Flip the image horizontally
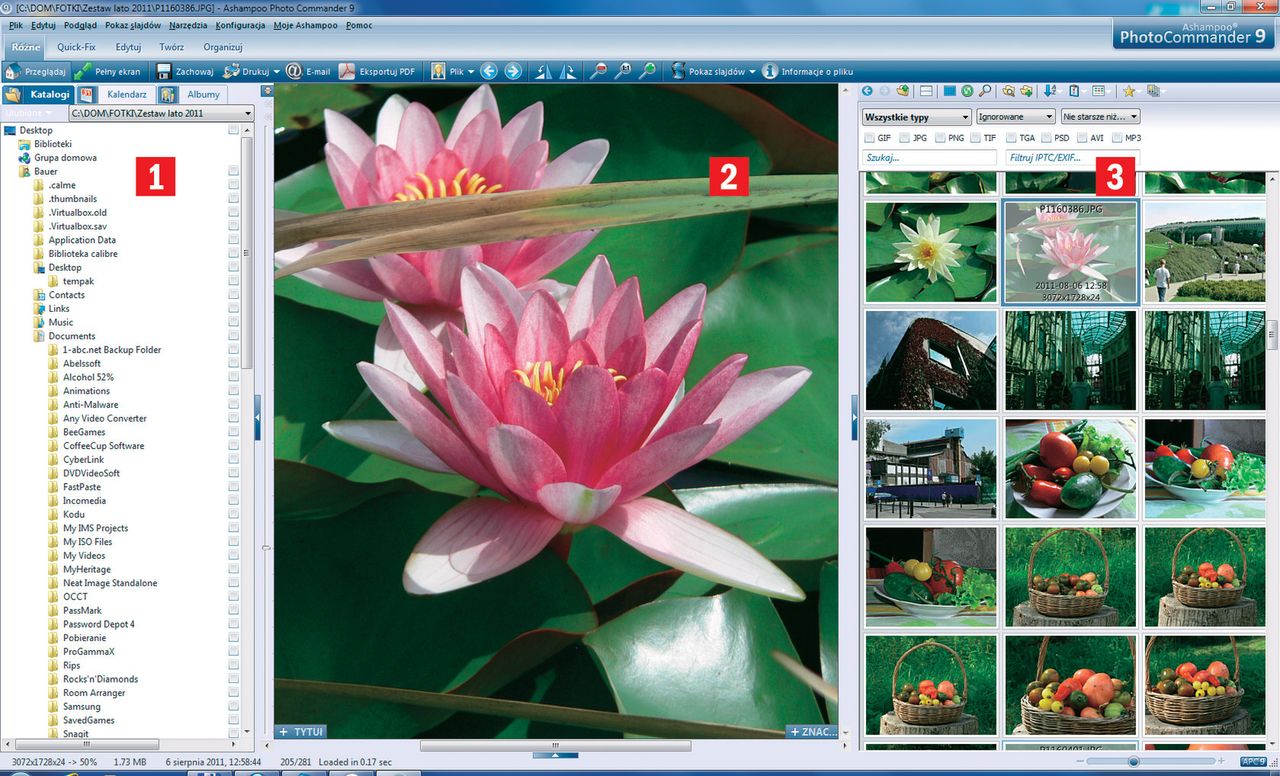The width and height of the screenshot is (1280, 776). point(544,71)
